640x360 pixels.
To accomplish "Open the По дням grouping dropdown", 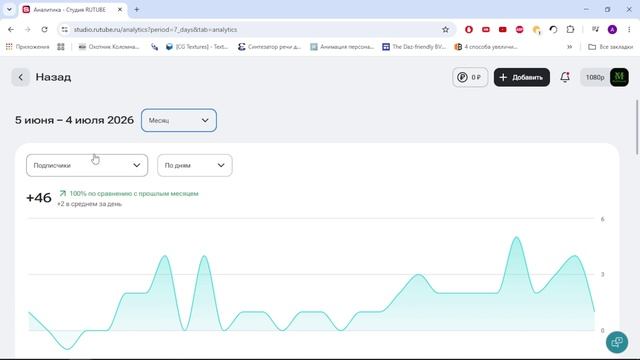I will tap(195, 165).
